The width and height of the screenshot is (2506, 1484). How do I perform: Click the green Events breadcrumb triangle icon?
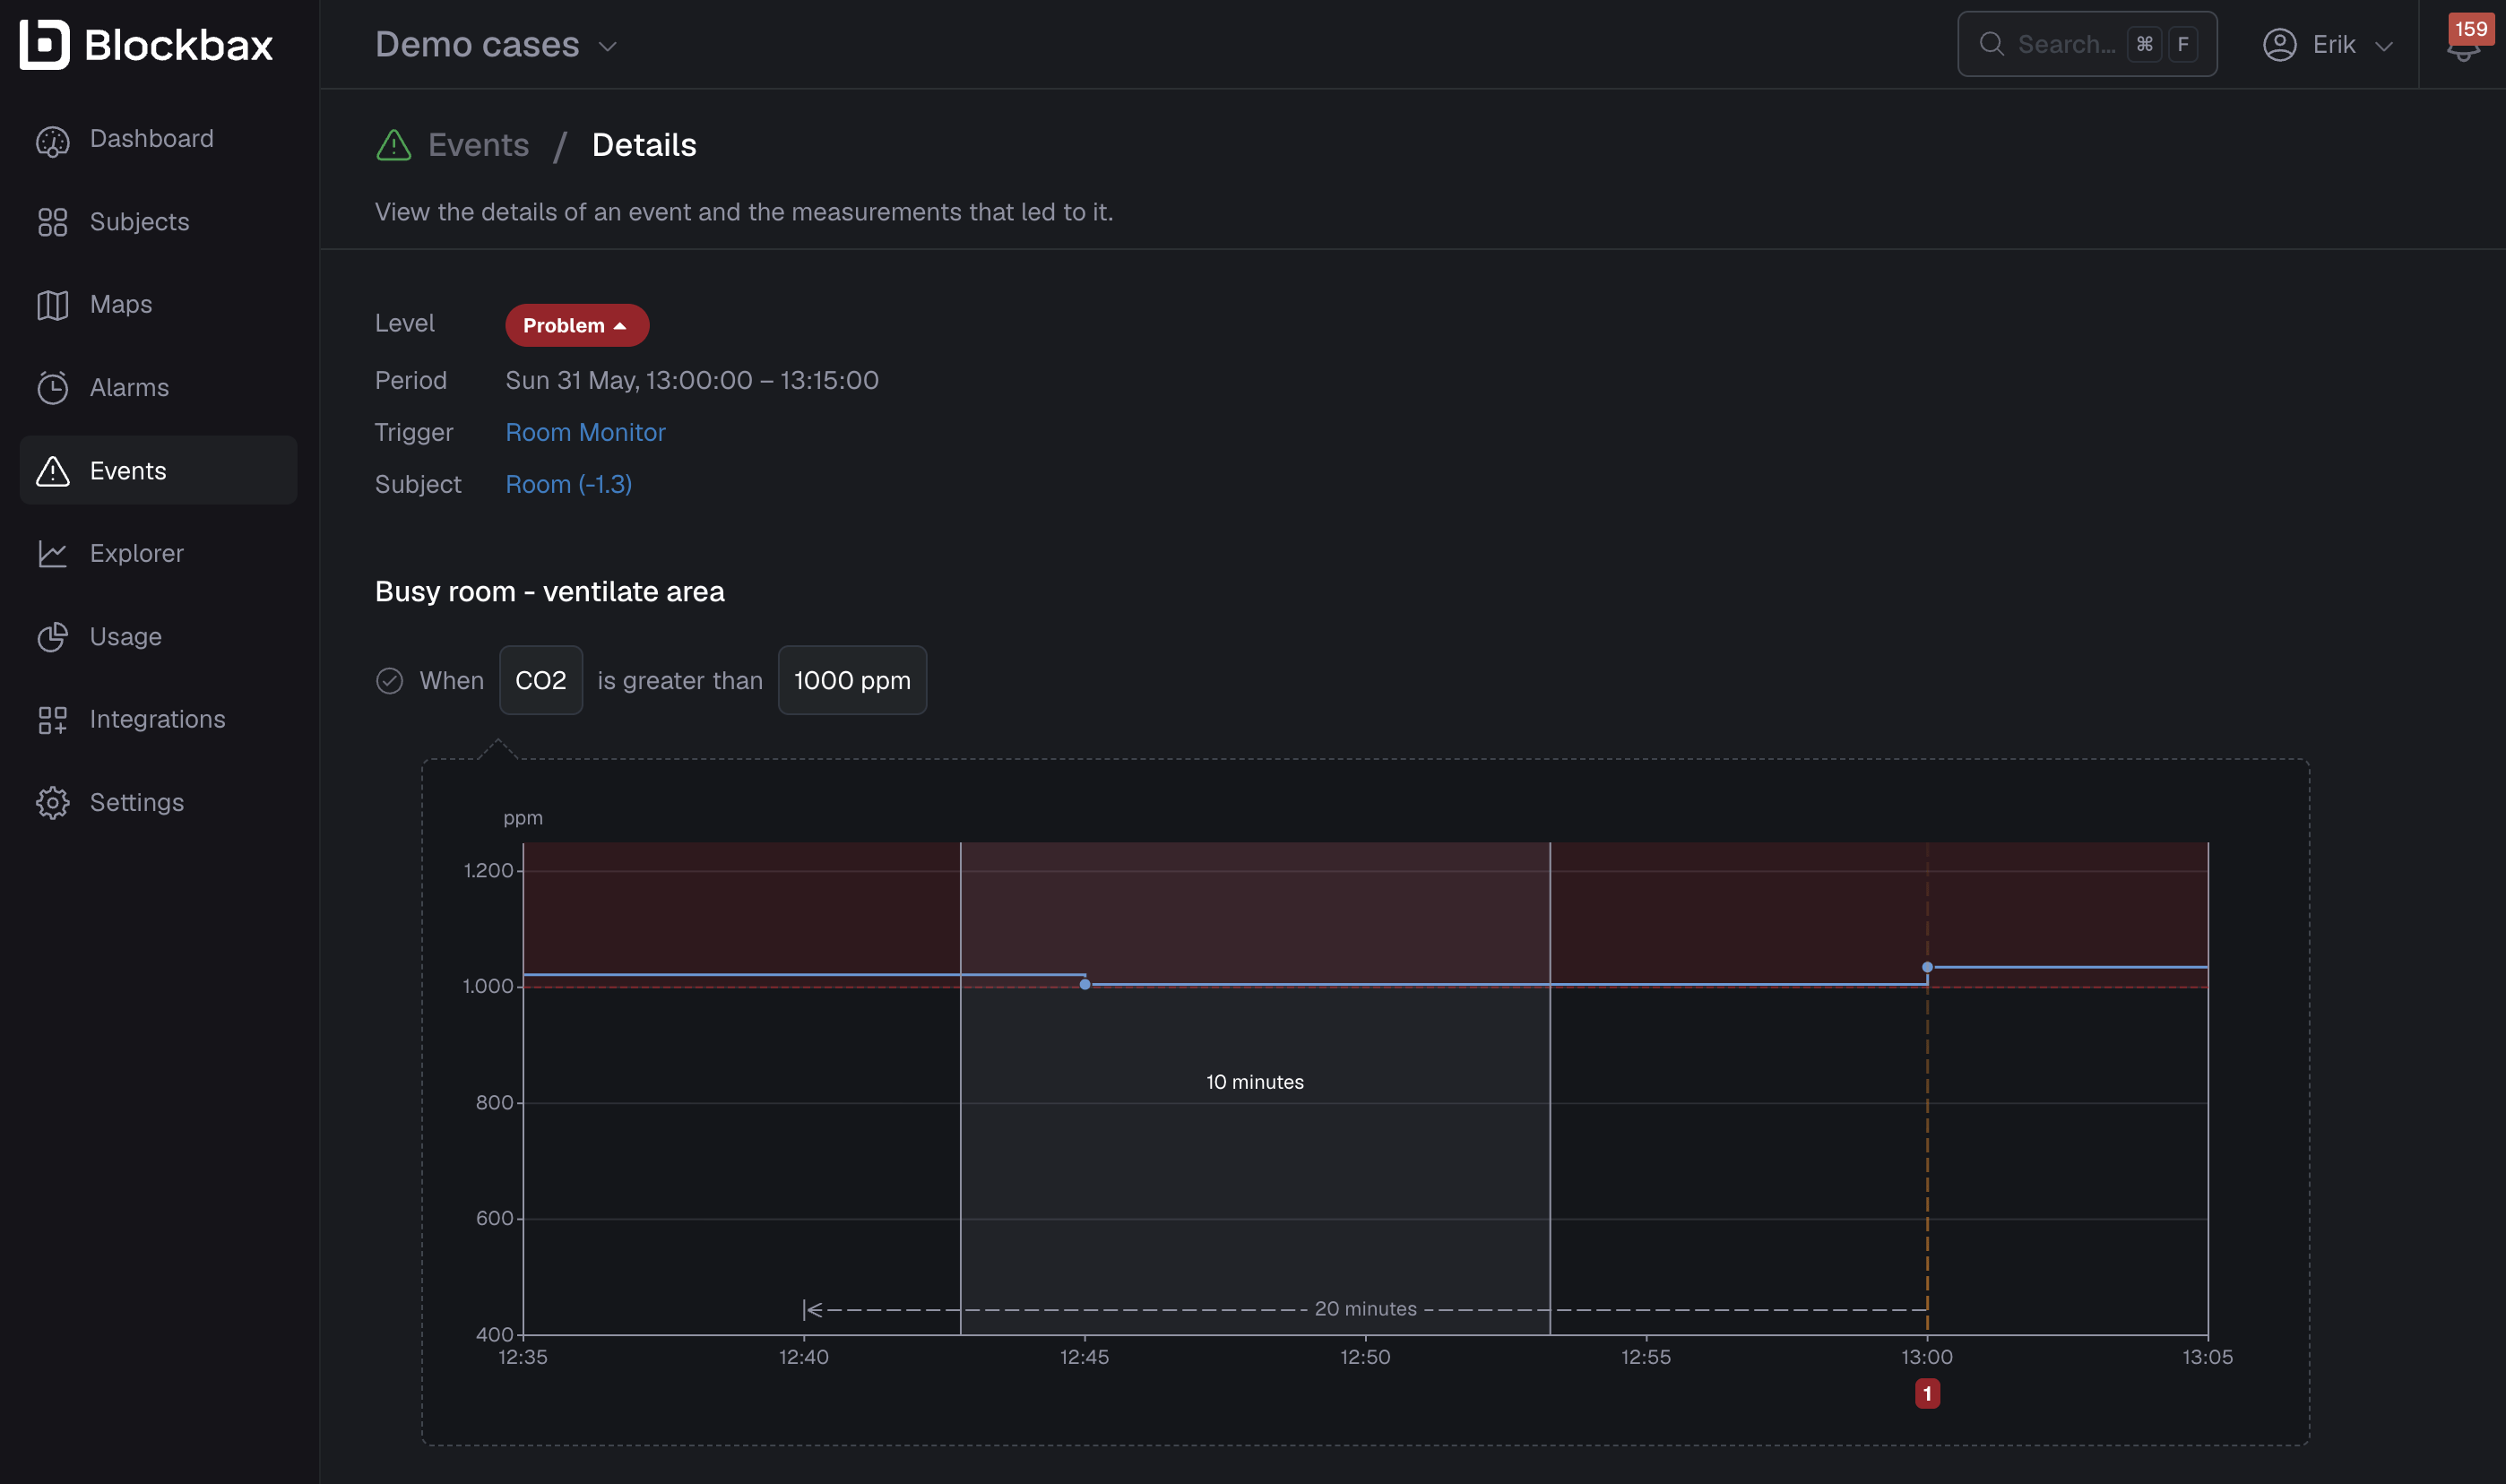coord(394,146)
